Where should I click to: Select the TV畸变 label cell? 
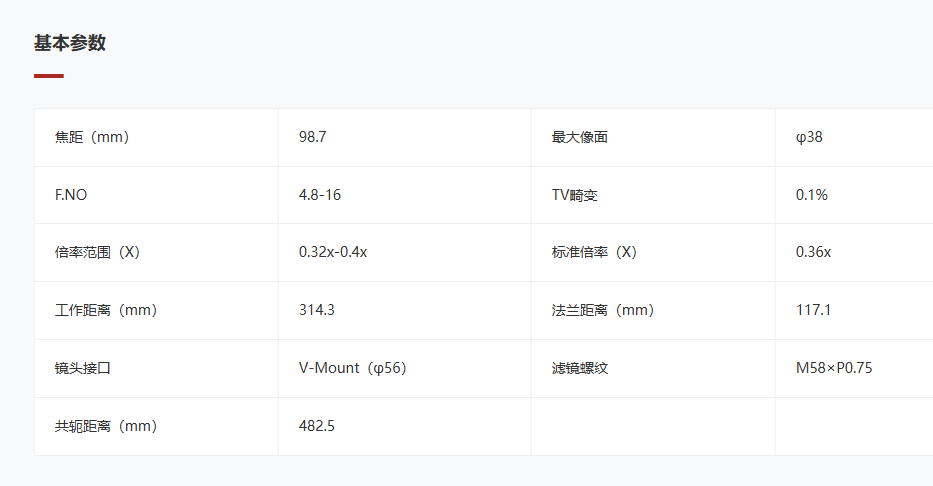(x=653, y=195)
